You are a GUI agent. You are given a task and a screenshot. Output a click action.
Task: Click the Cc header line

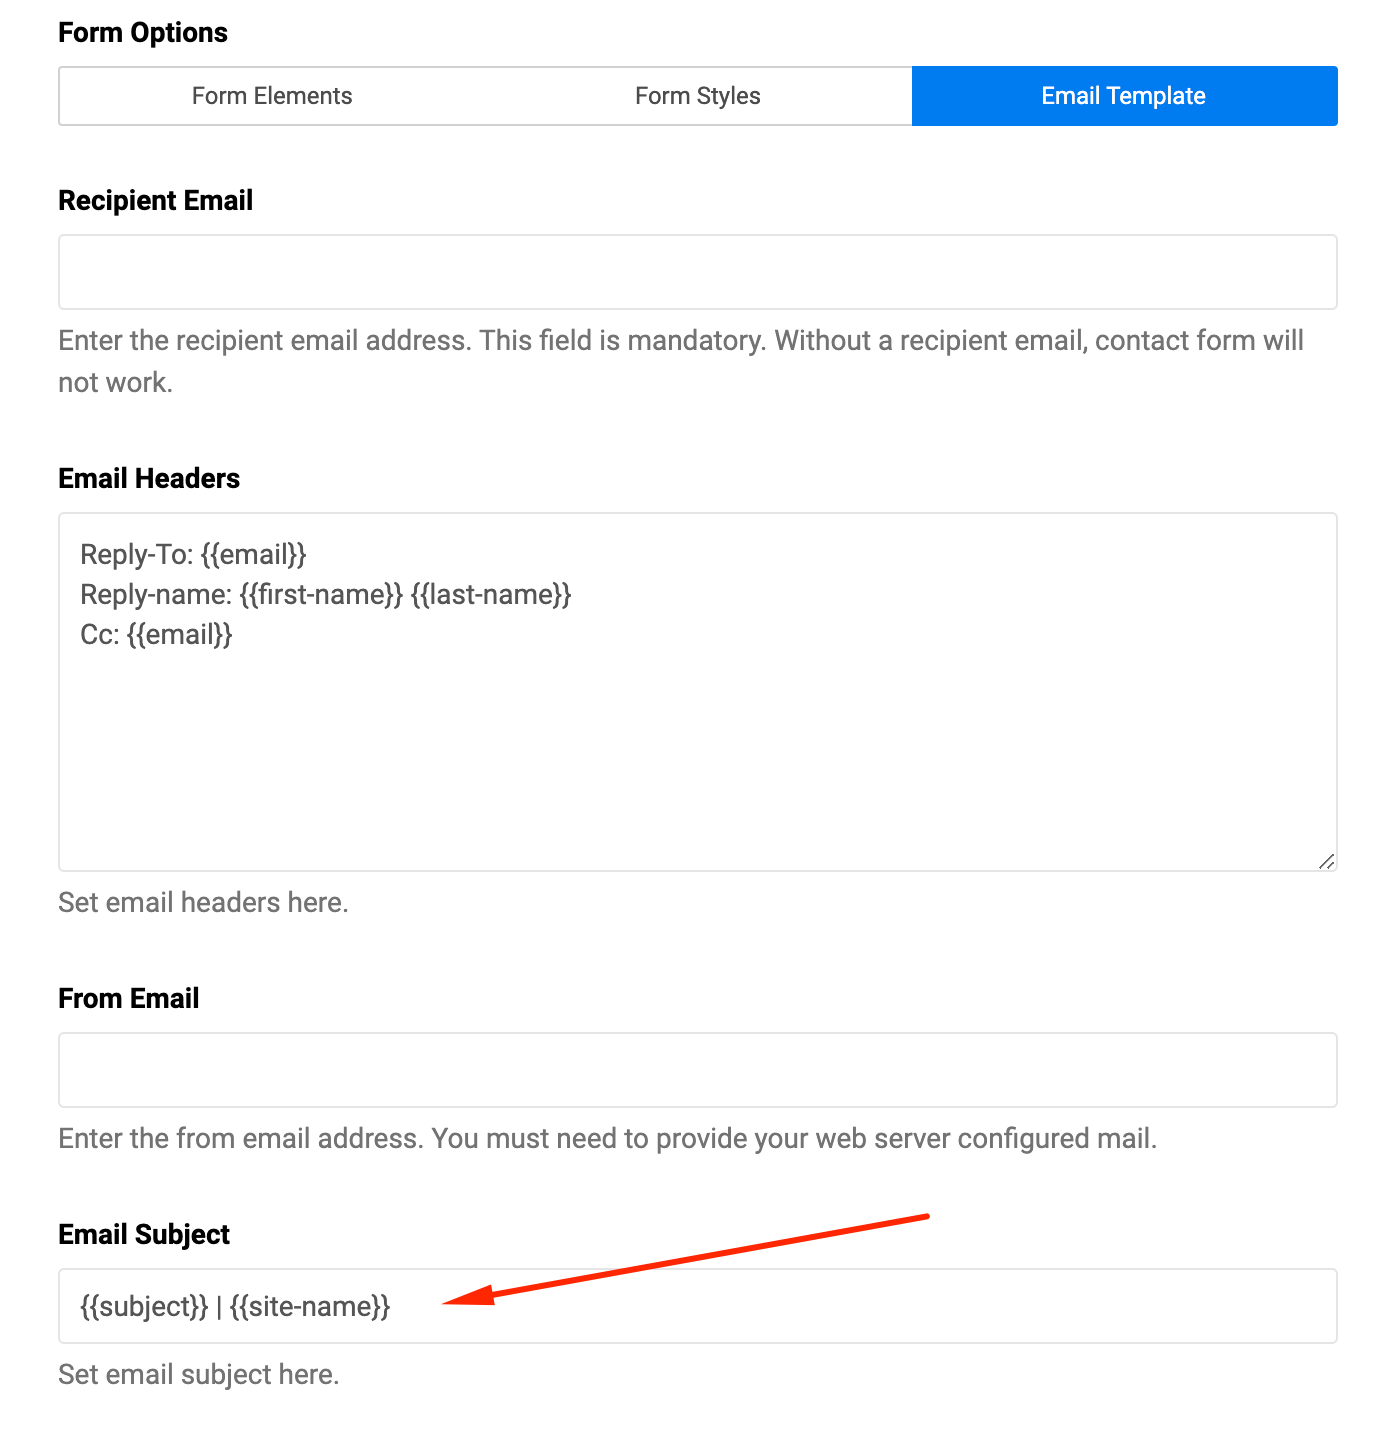(156, 635)
